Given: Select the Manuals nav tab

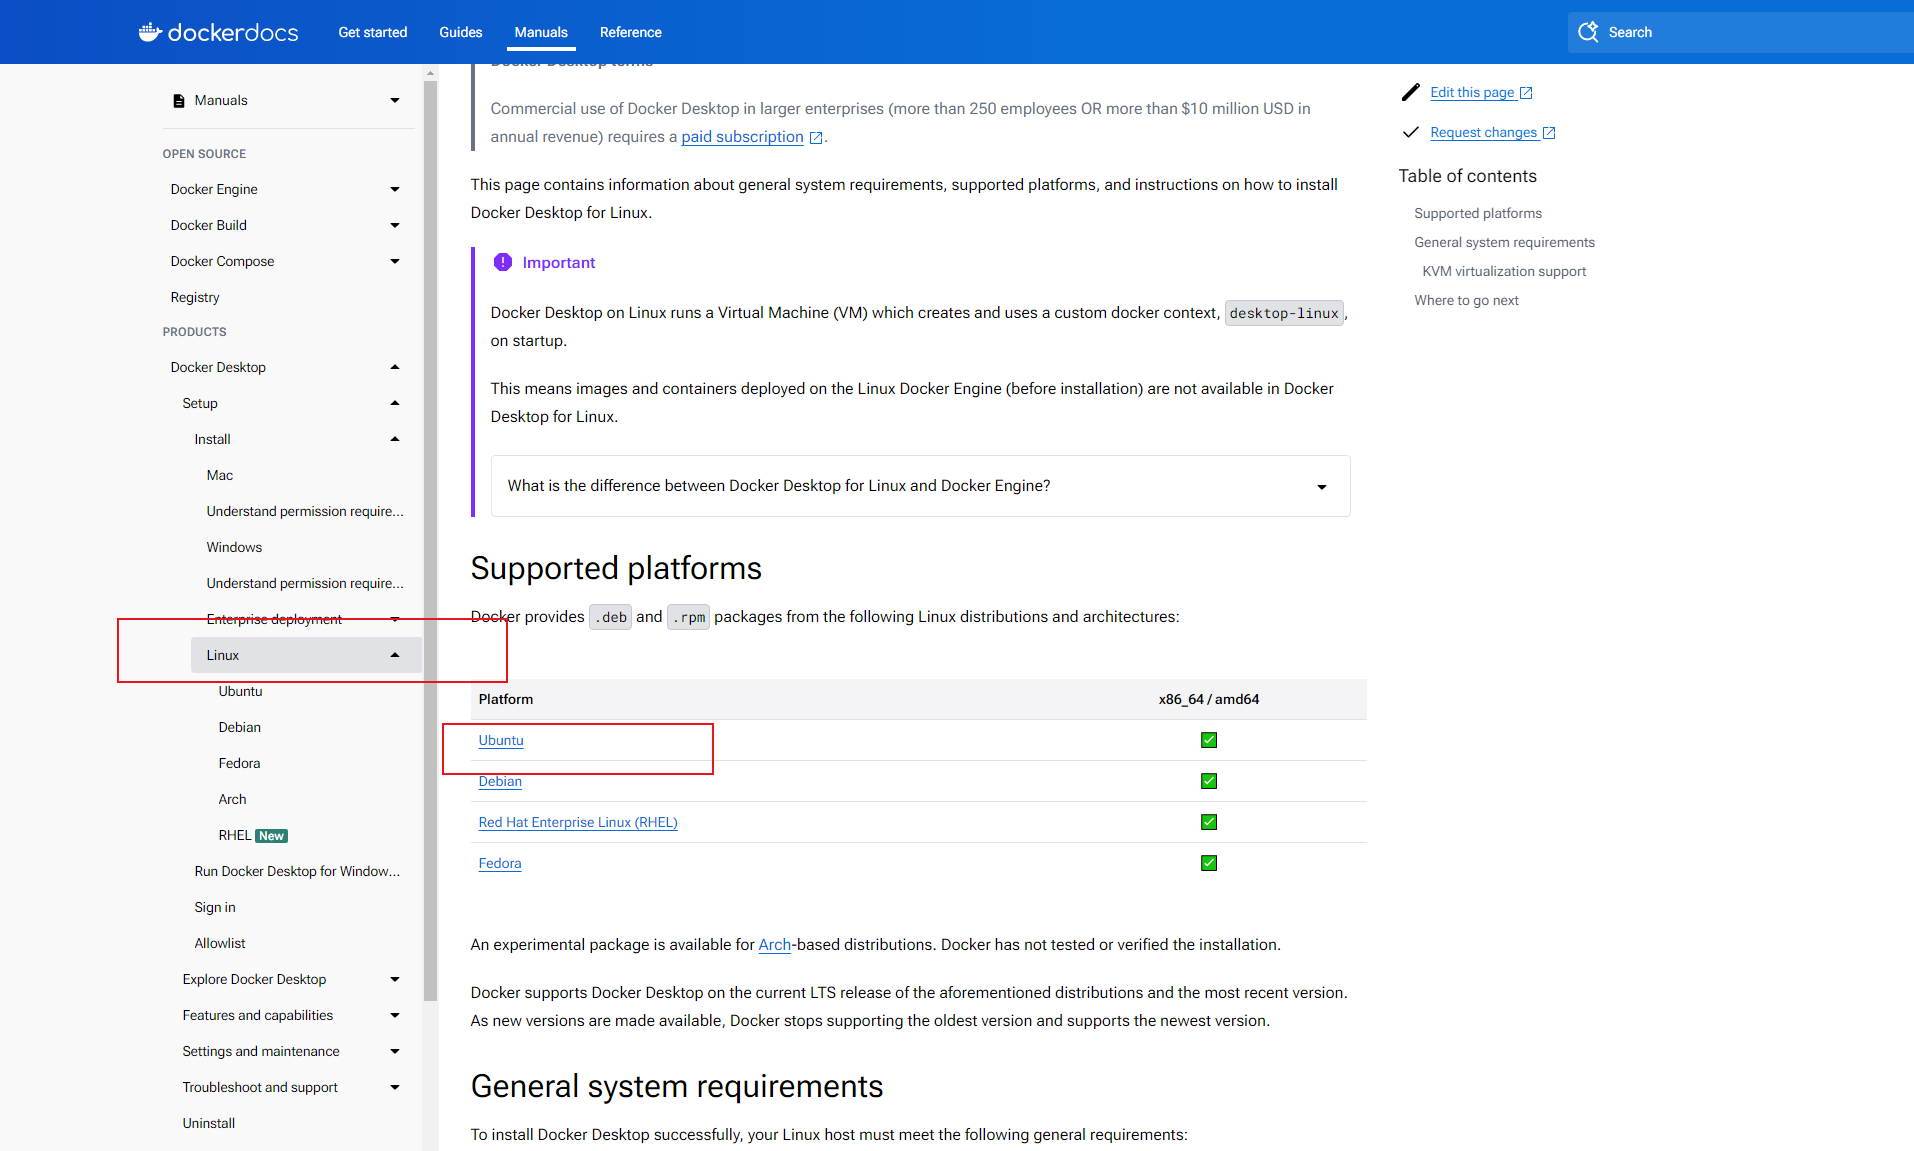Looking at the screenshot, I should click(541, 32).
